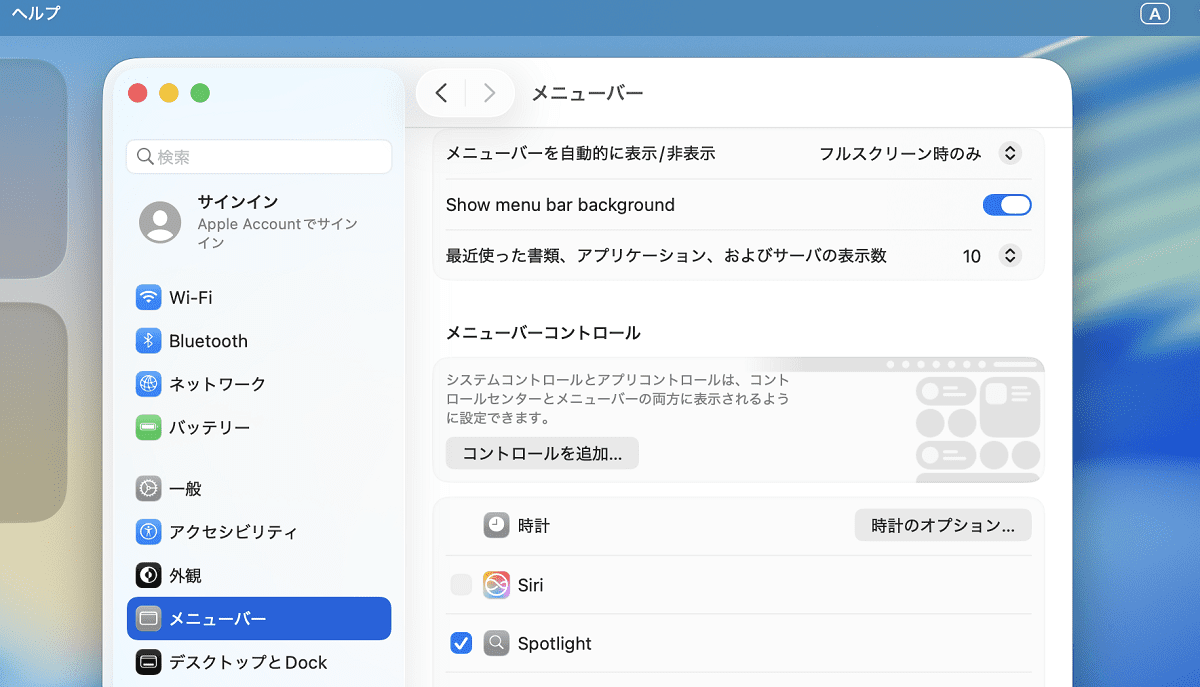Image resolution: width=1200 pixels, height=687 pixels.
Task: Click the ネットワーク globe icon
Action: click(x=148, y=384)
